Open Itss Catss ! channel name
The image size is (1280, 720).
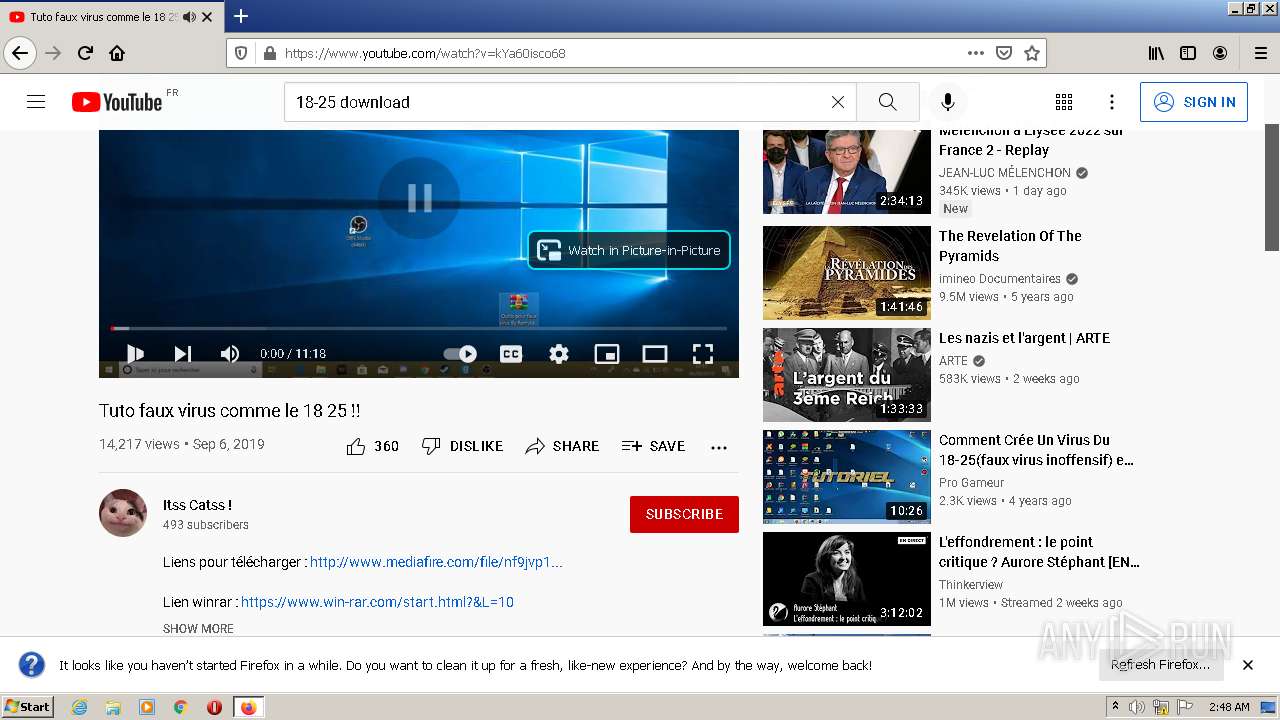(x=197, y=505)
